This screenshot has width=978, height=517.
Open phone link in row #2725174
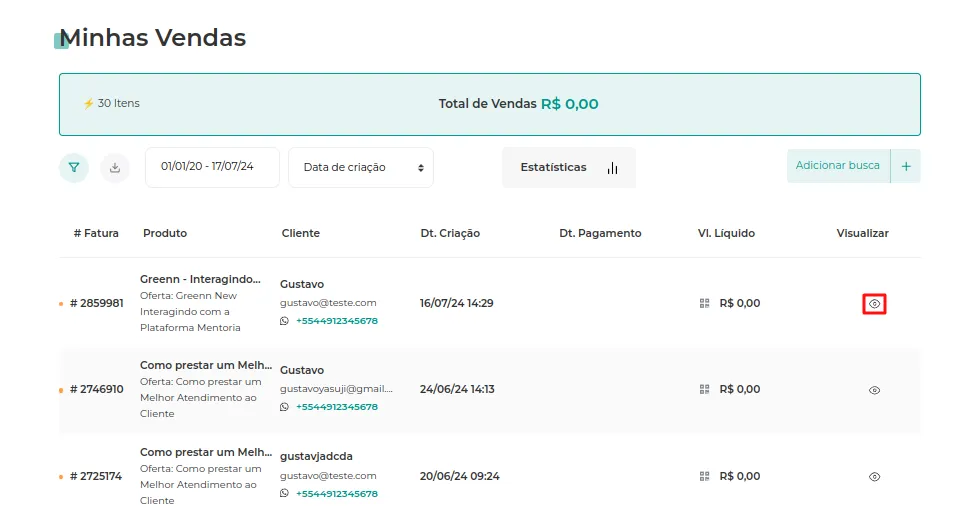click(337, 493)
